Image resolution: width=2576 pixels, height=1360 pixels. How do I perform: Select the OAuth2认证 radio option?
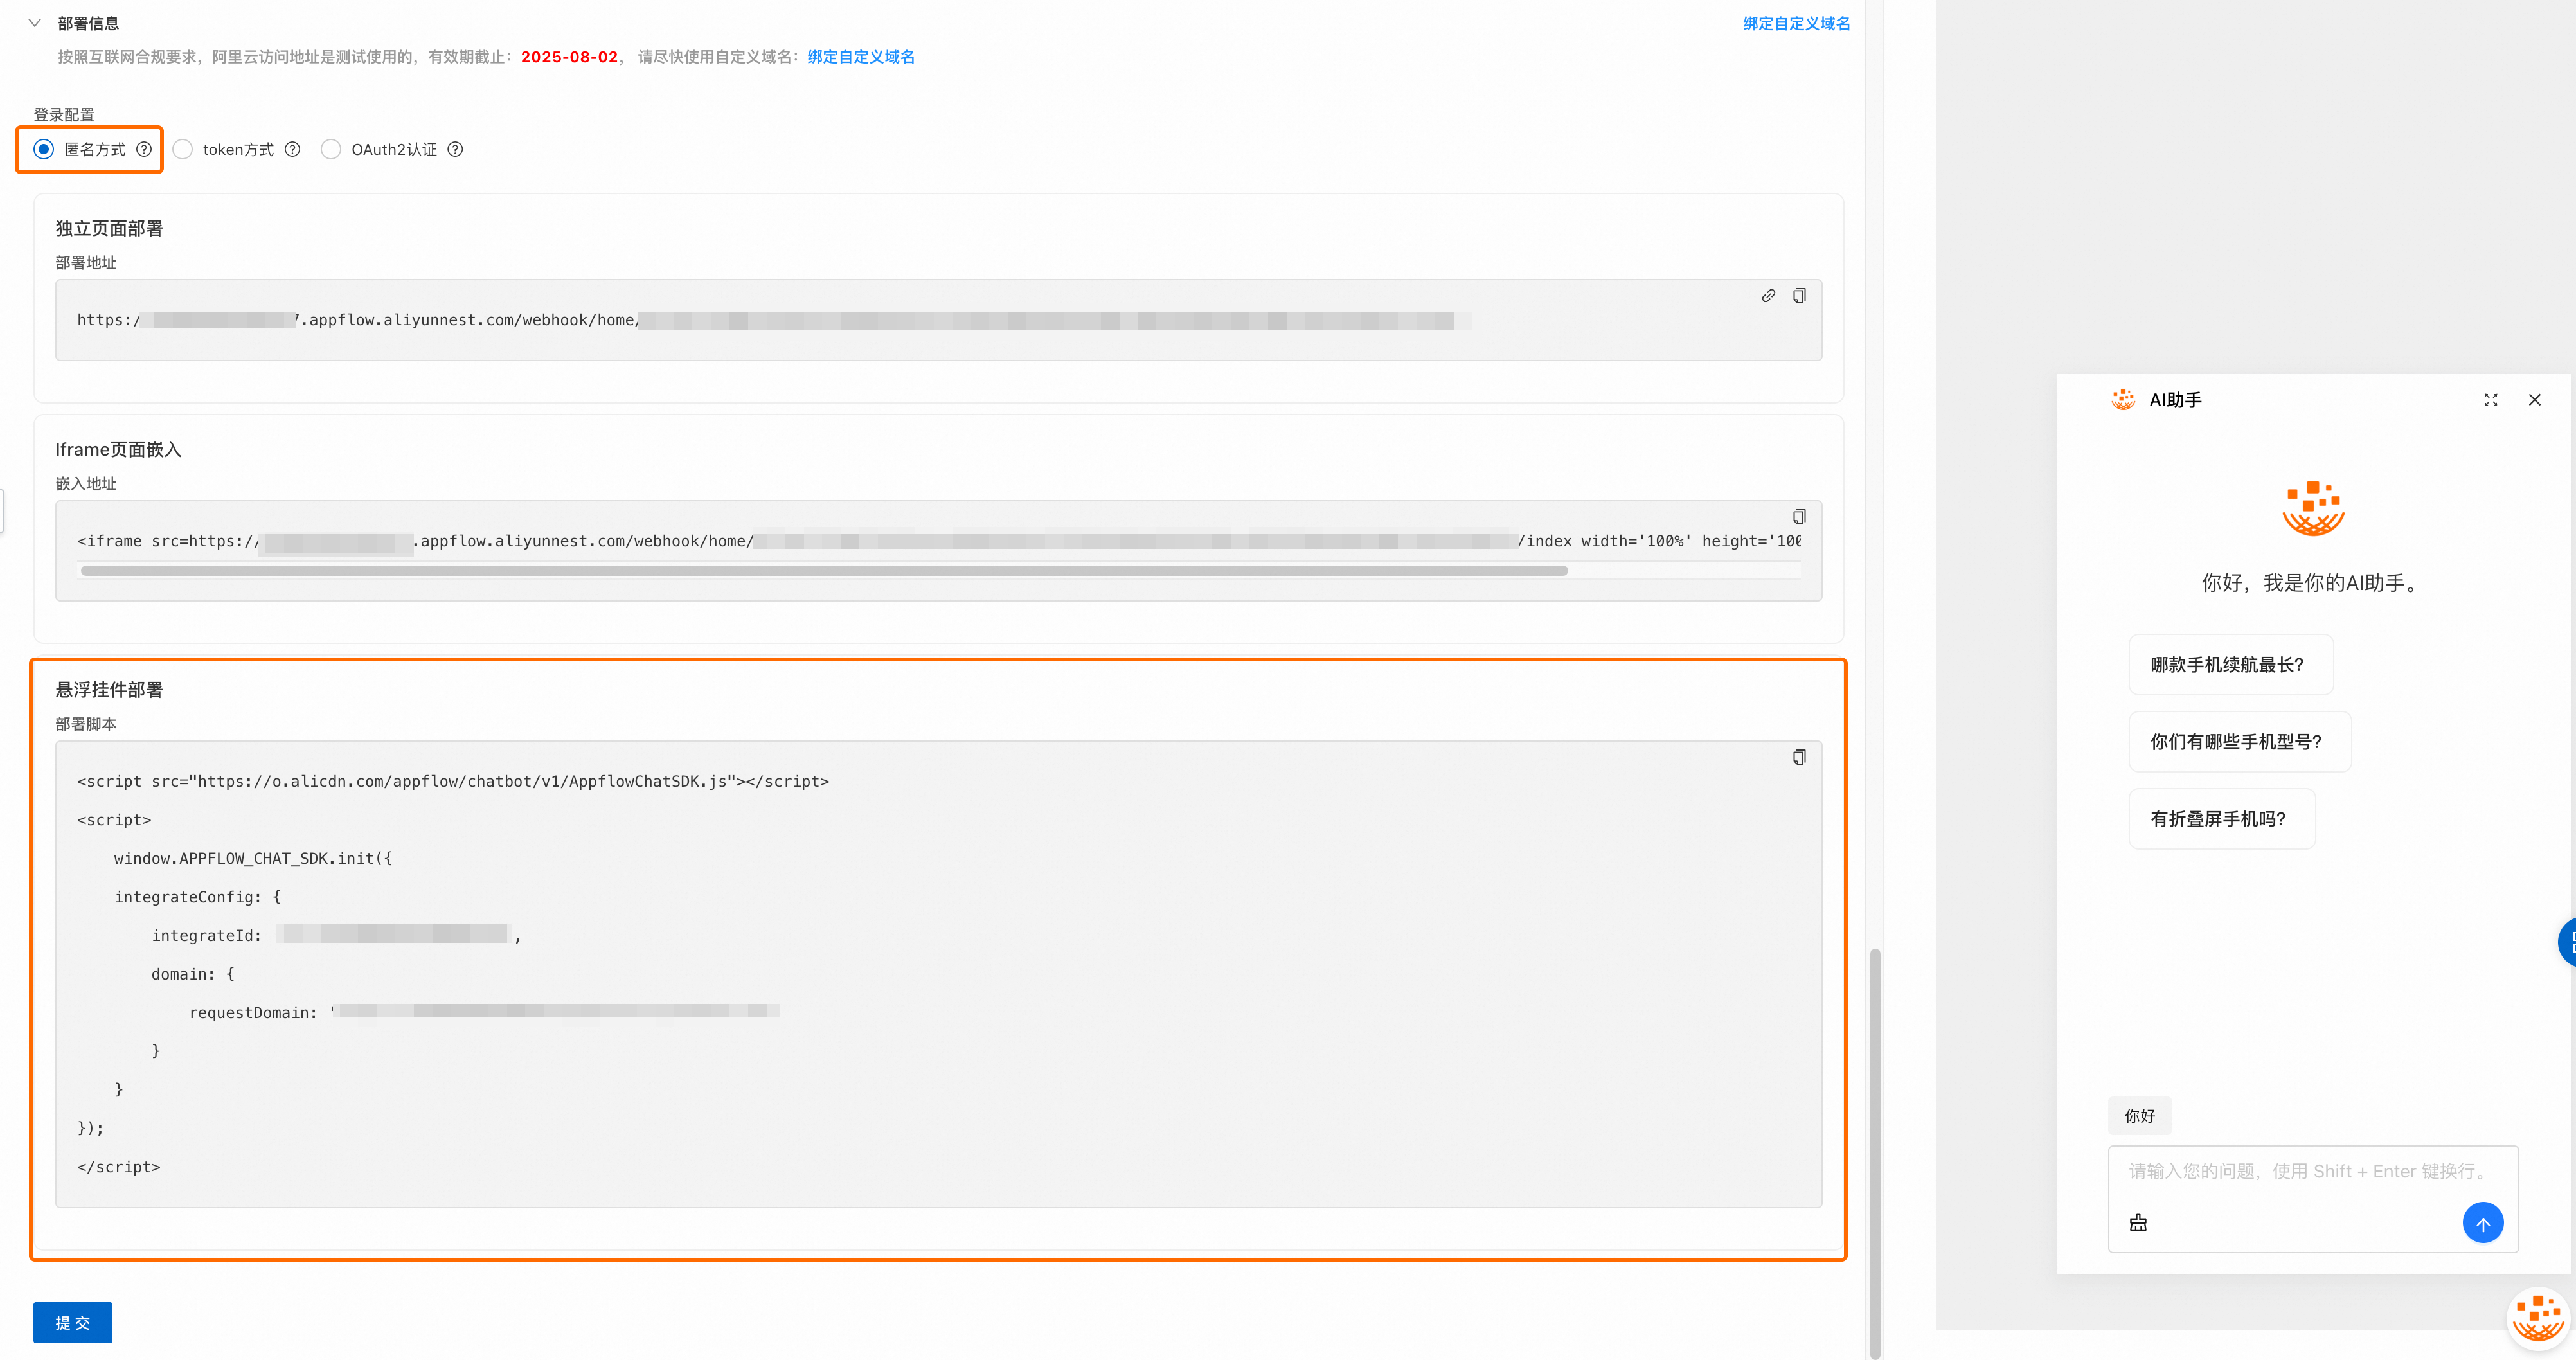coord(331,149)
